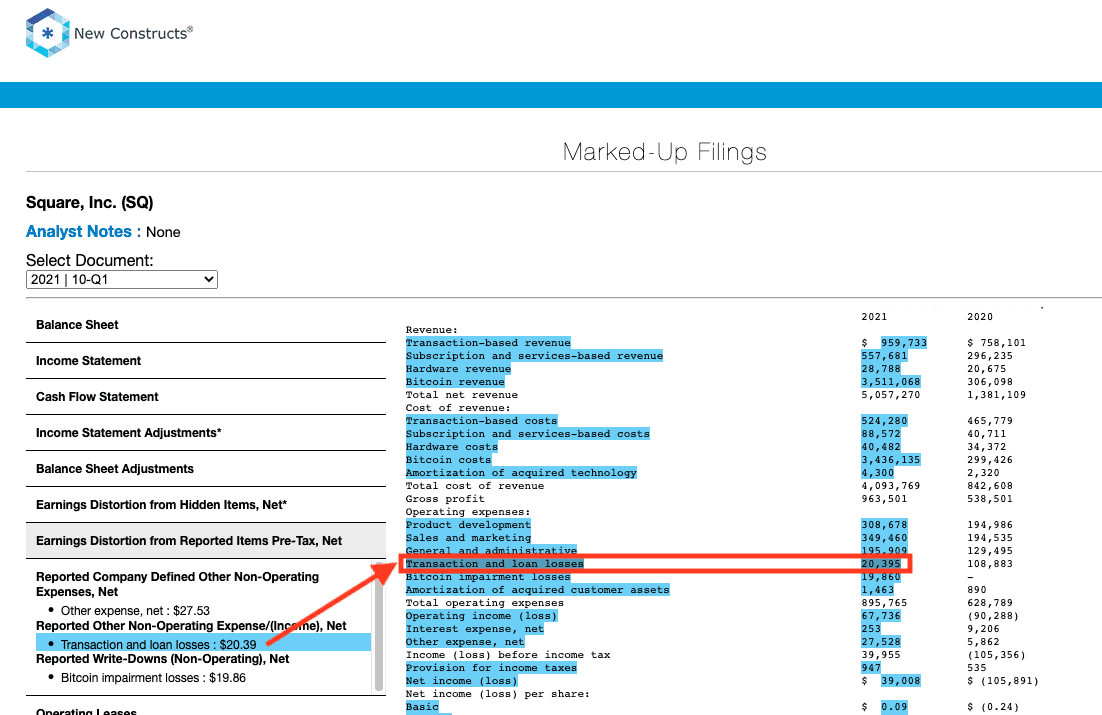Click Reported Other Non-Operating Expense/(Income), Net heading

pyautogui.click(x=191, y=626)
